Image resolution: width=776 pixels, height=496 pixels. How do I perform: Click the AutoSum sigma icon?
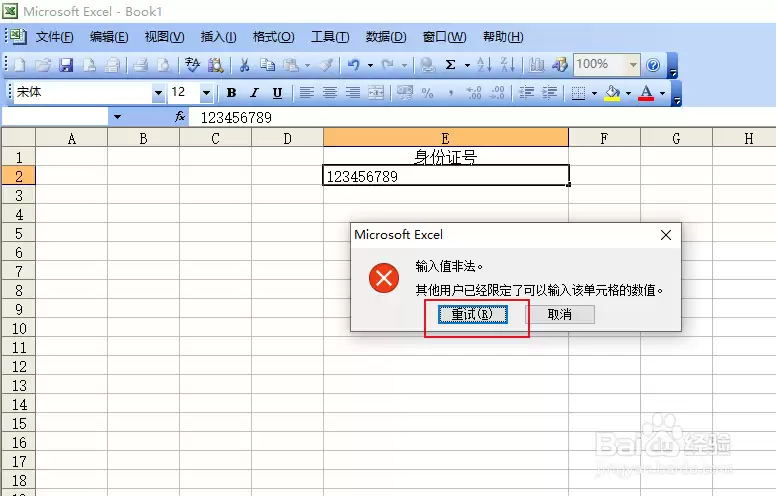[450, 65]
